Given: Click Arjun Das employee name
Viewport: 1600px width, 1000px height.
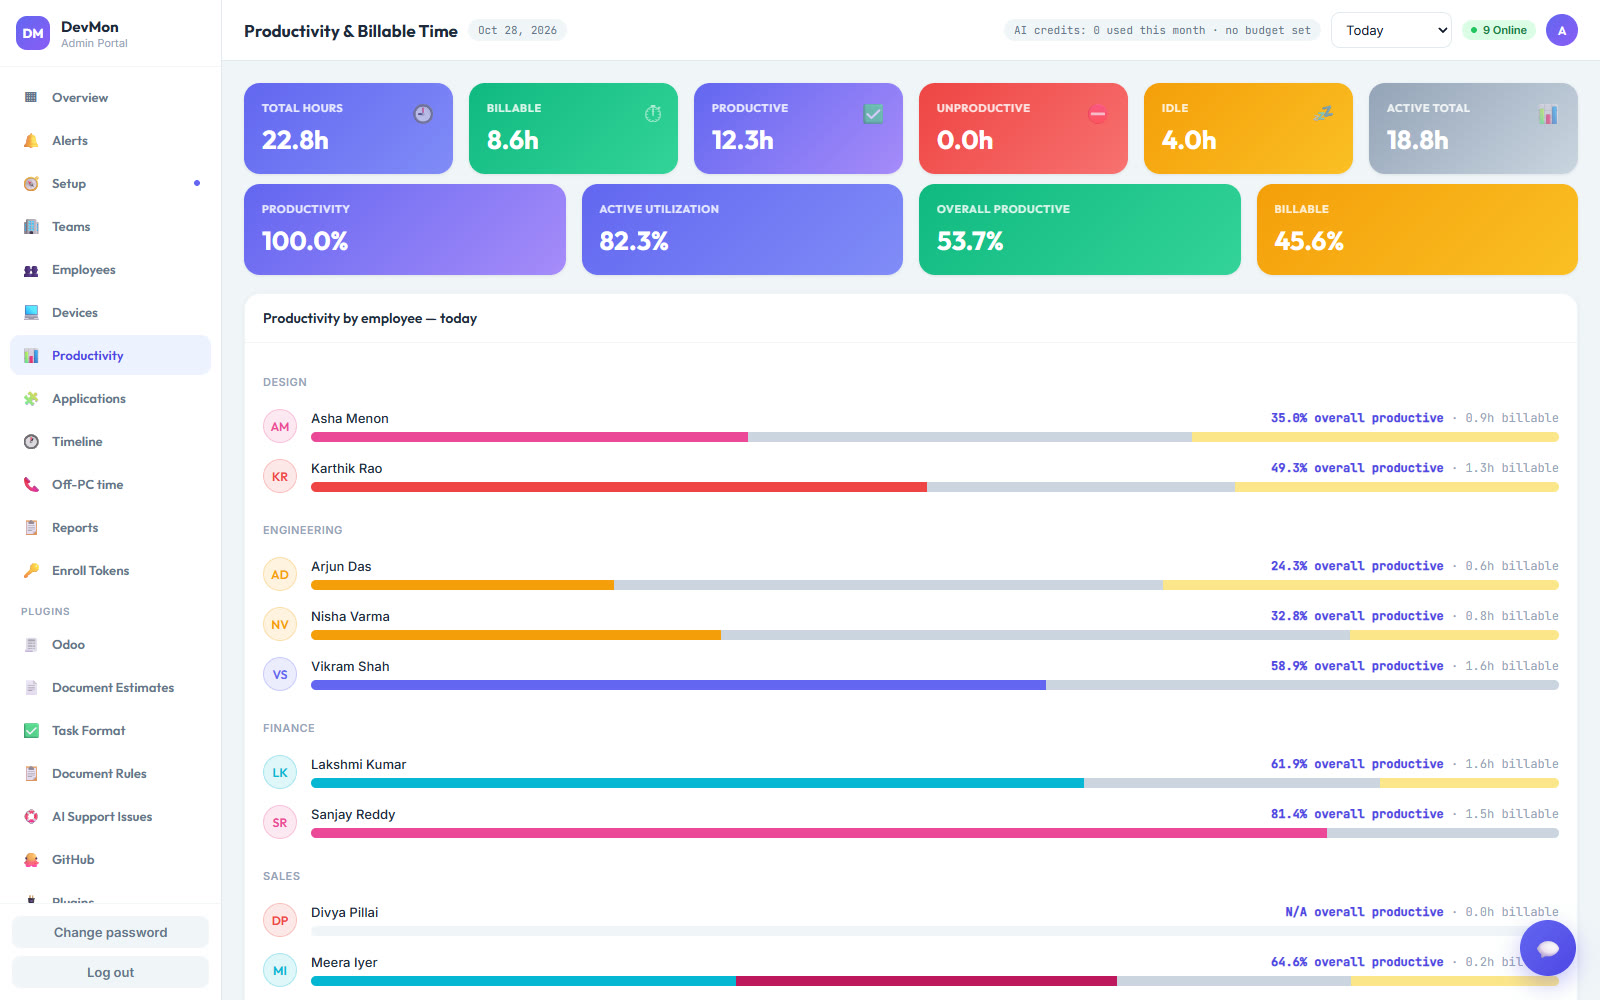Looking at the screenshot, I should pyautogui.click(x=341, y=567).
